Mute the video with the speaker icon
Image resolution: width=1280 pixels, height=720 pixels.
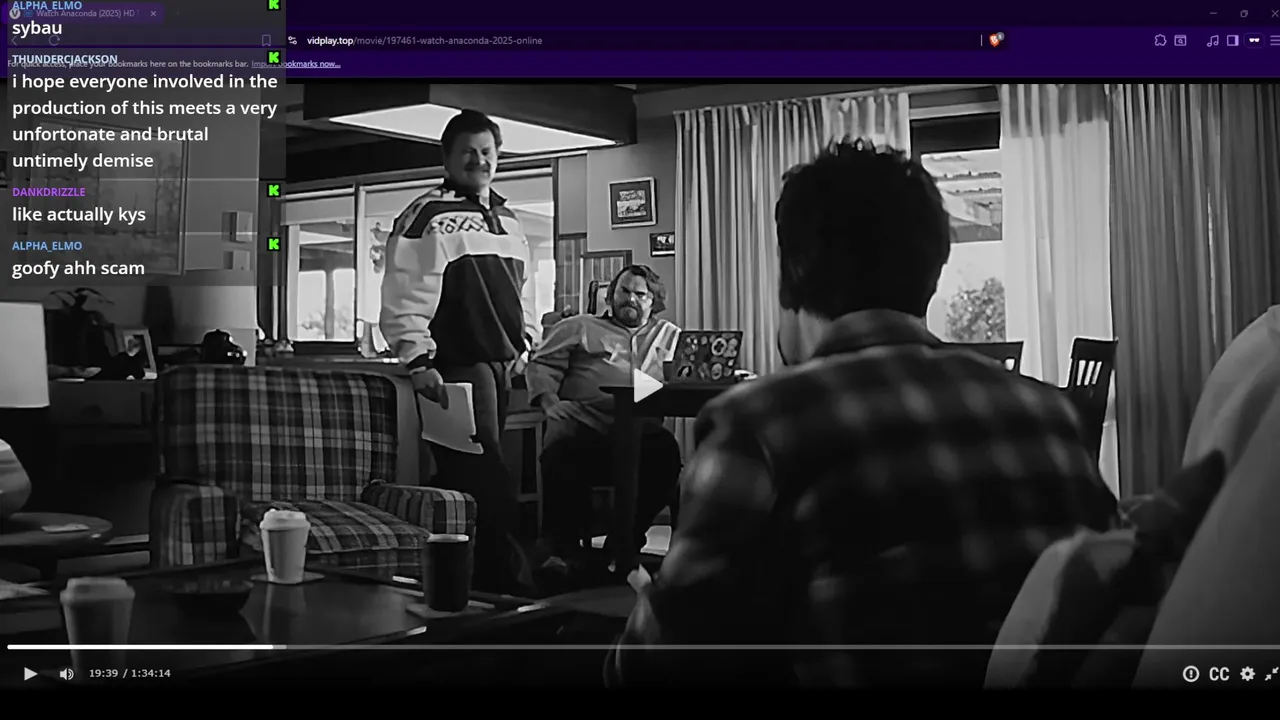pos(66,674)
